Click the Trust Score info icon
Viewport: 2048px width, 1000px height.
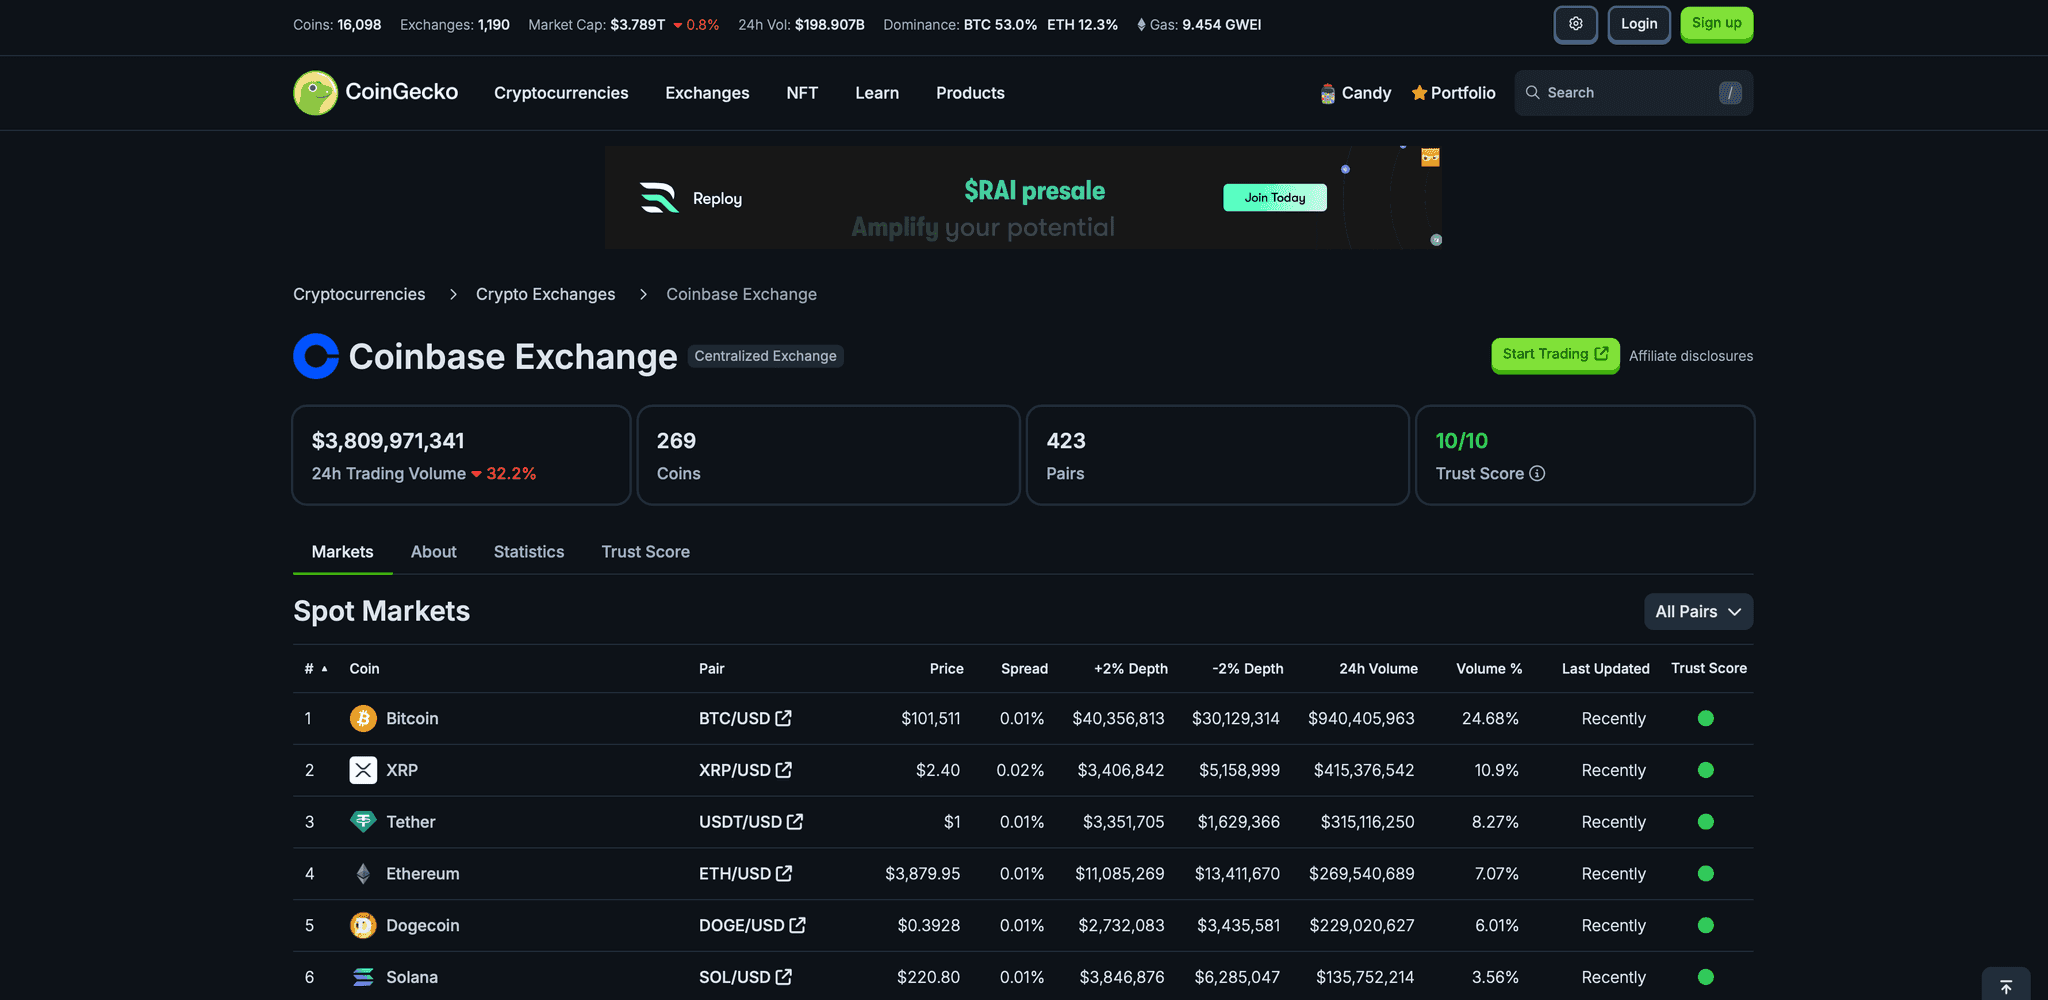click(x=1537, y=473)
